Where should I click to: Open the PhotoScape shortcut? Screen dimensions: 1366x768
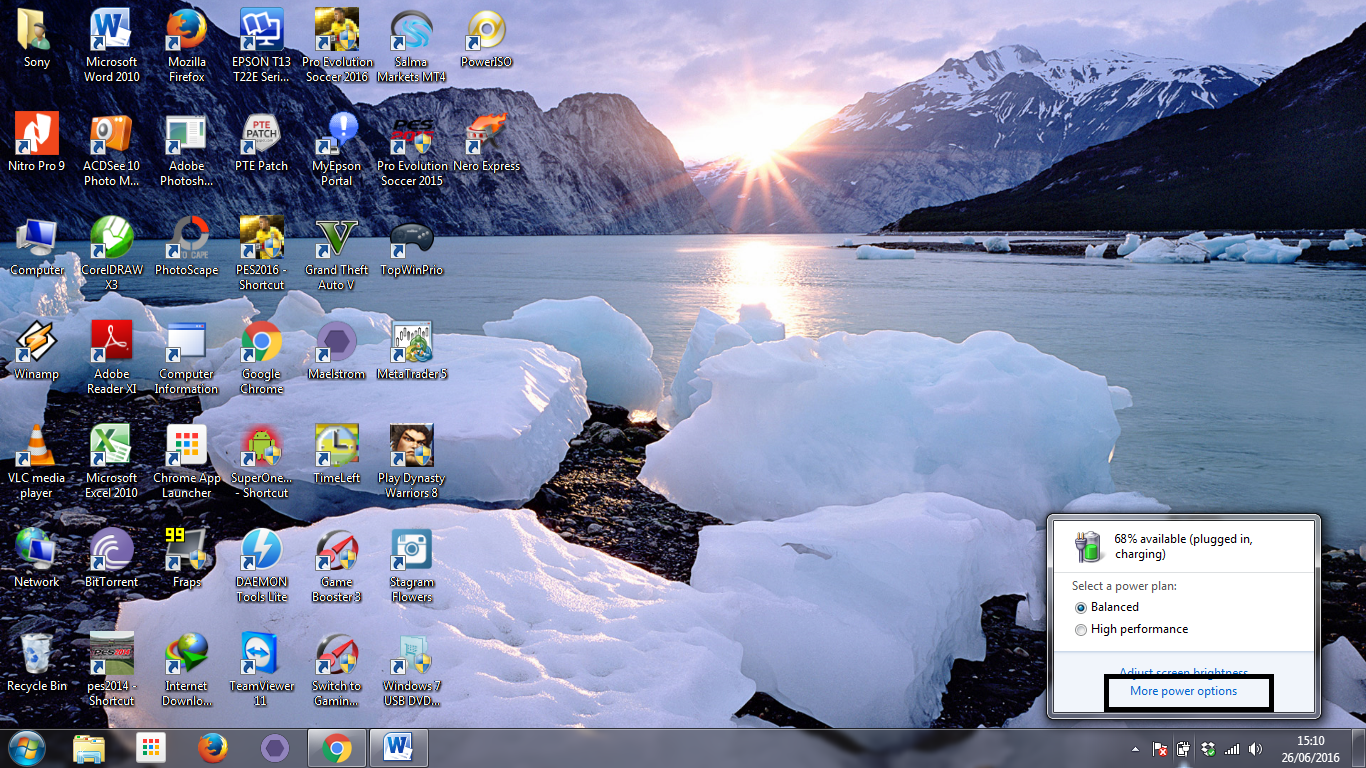point(187,247)
